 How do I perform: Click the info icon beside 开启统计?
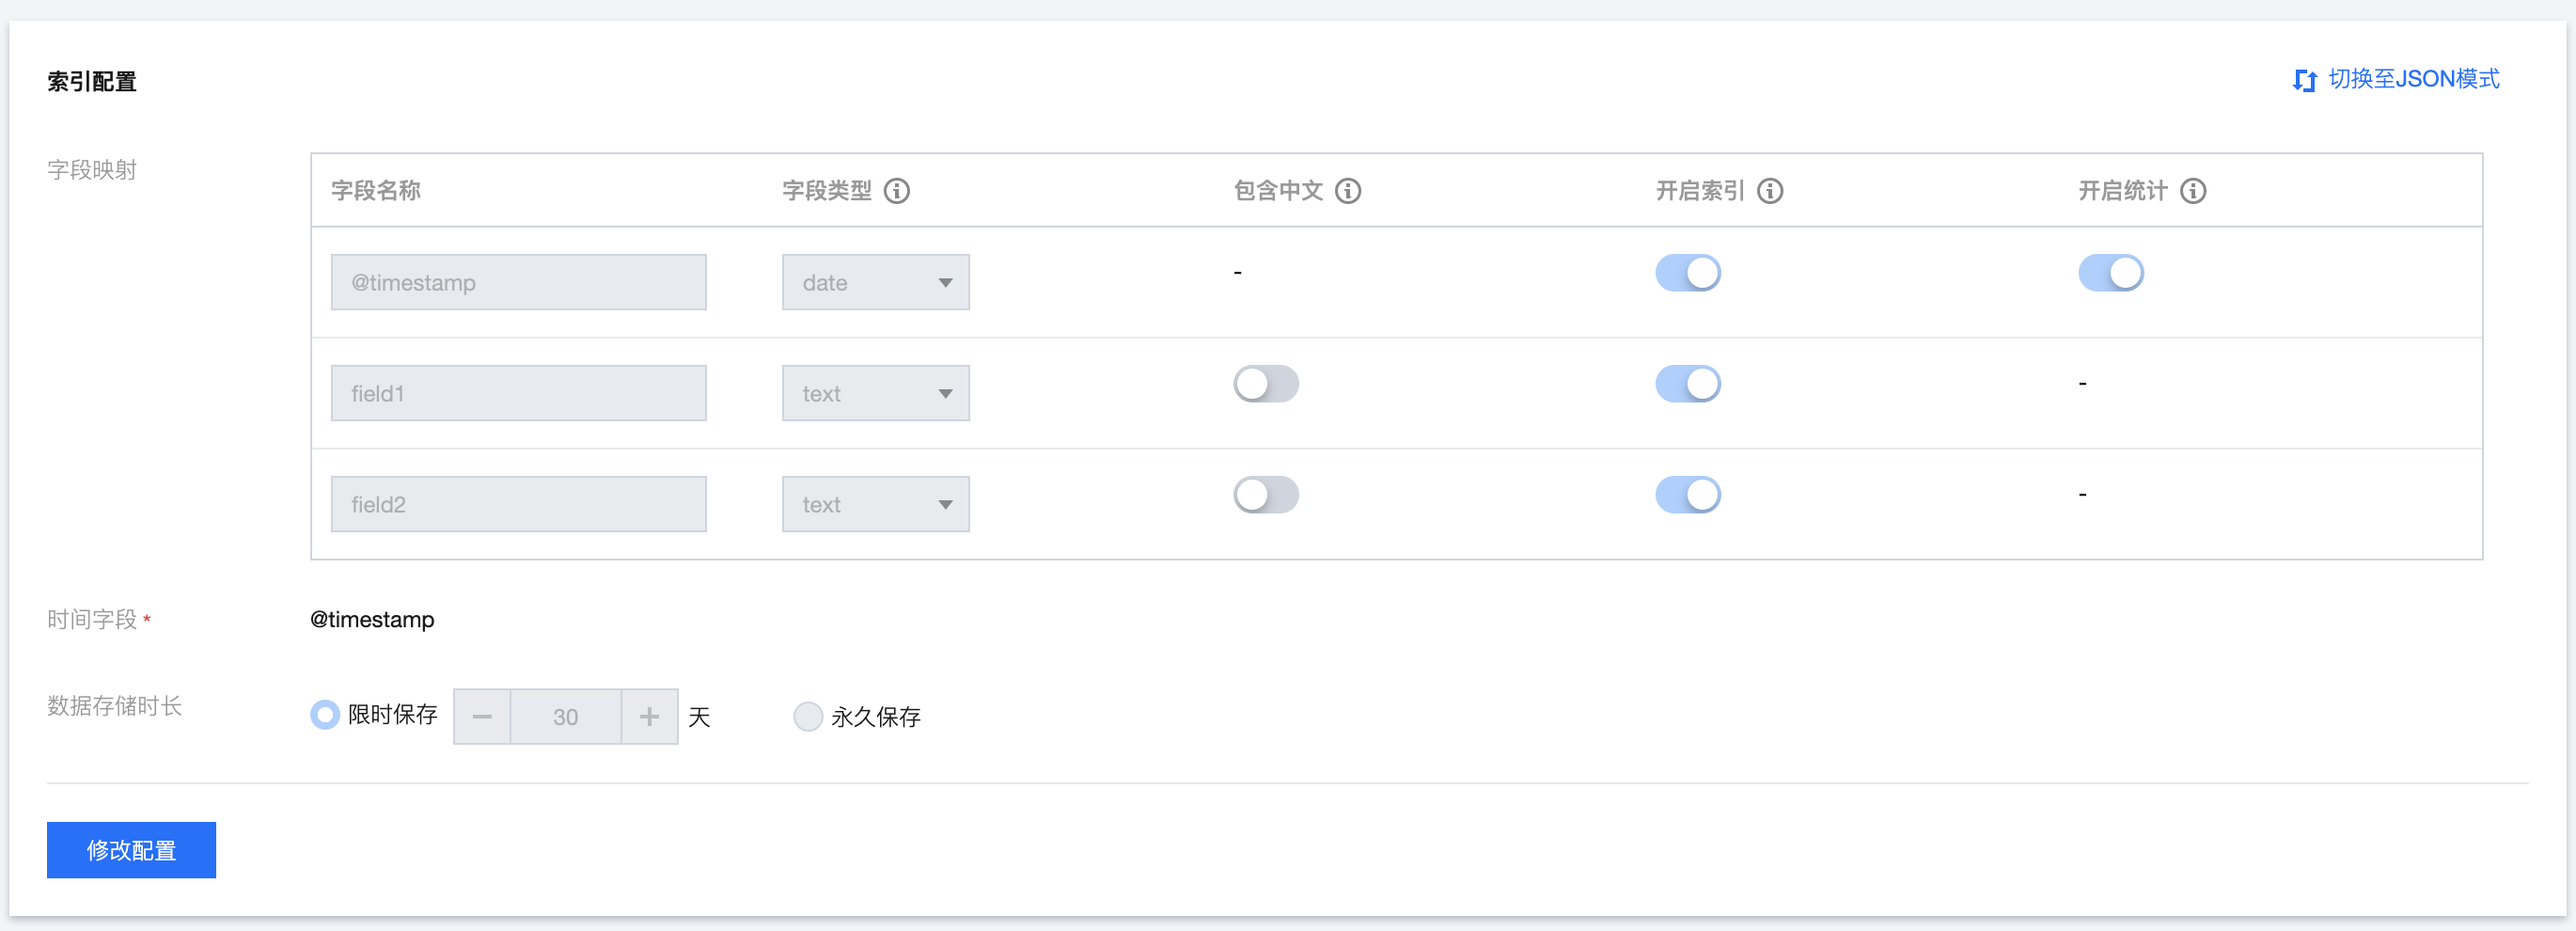tap(2193, 191)
